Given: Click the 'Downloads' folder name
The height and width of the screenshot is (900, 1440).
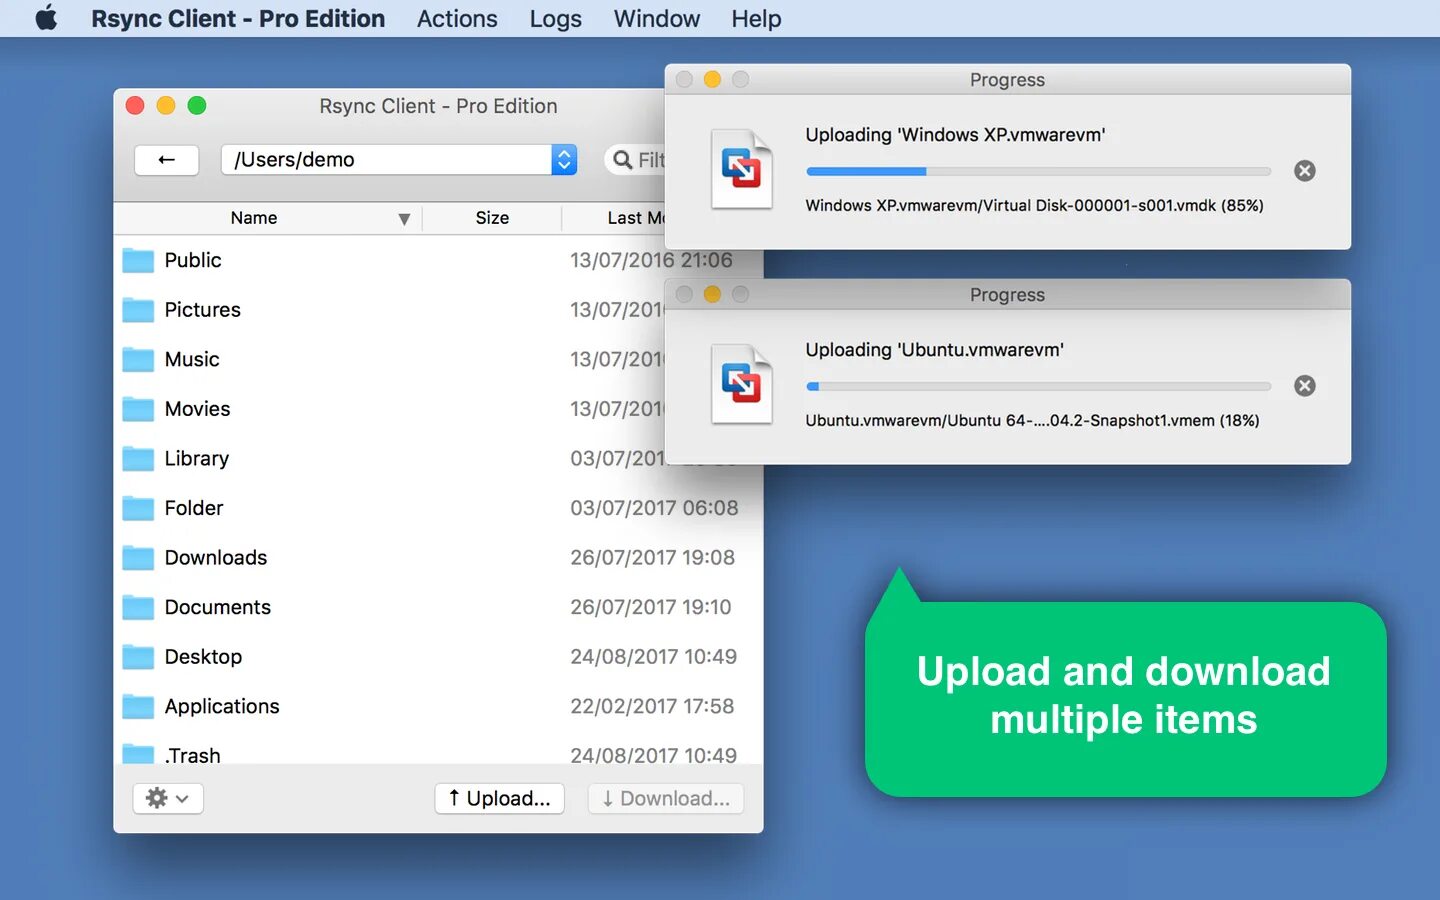Looking at the screenshot, I should point(216,558).
